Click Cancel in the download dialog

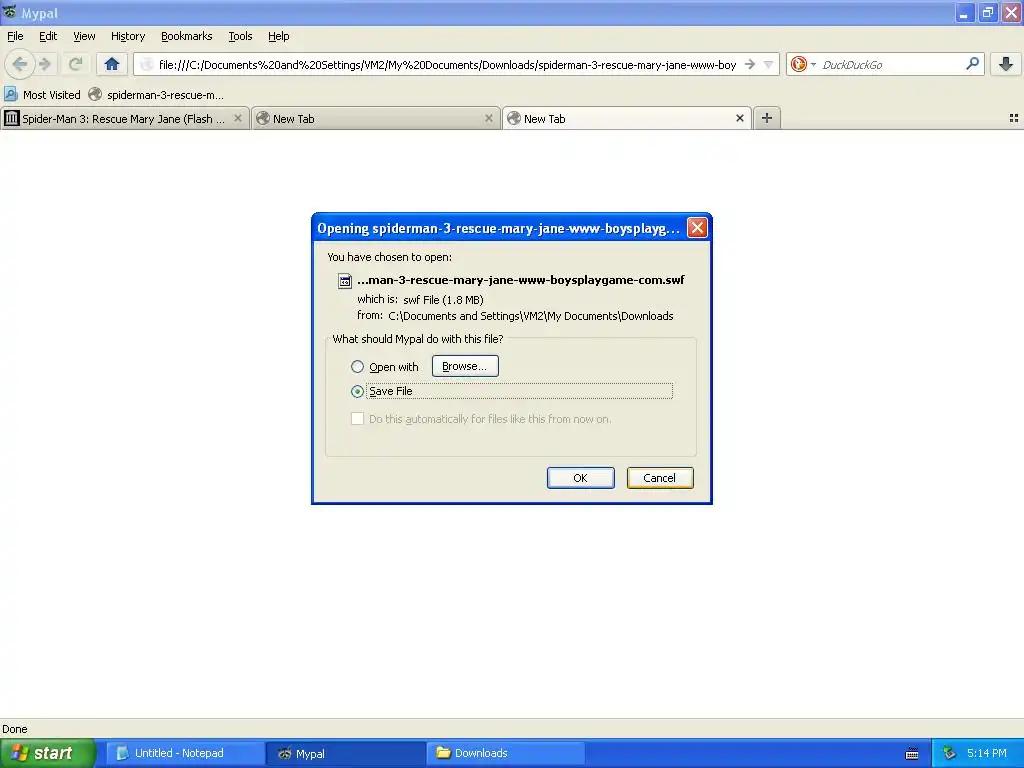coord(660,477)
